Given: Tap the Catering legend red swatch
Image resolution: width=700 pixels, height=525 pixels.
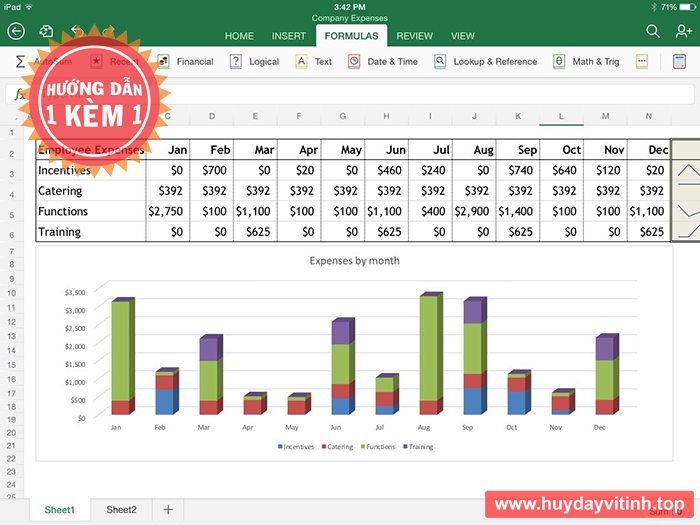Looking at the screenshot, I should point(324,446).
